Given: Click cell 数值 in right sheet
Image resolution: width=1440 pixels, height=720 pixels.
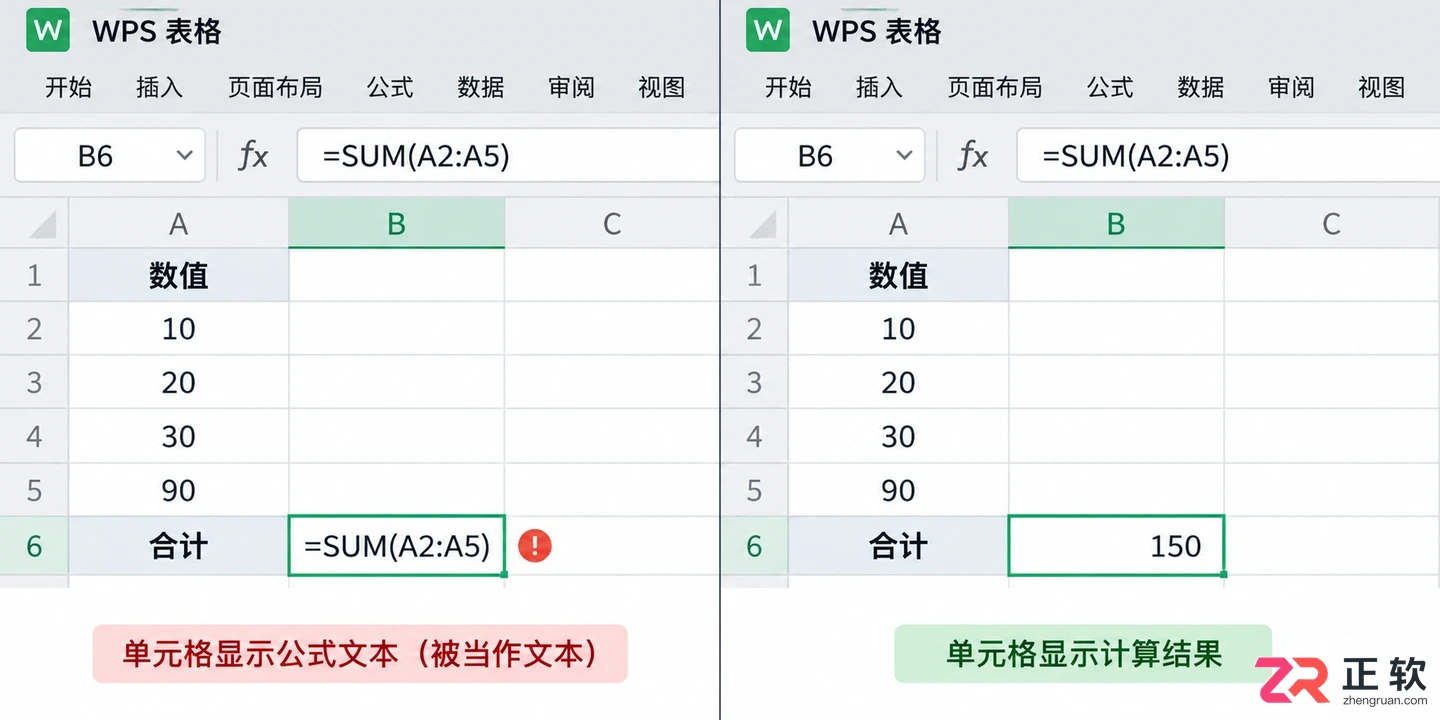Looking at the screenshot, I should point(899,275).
